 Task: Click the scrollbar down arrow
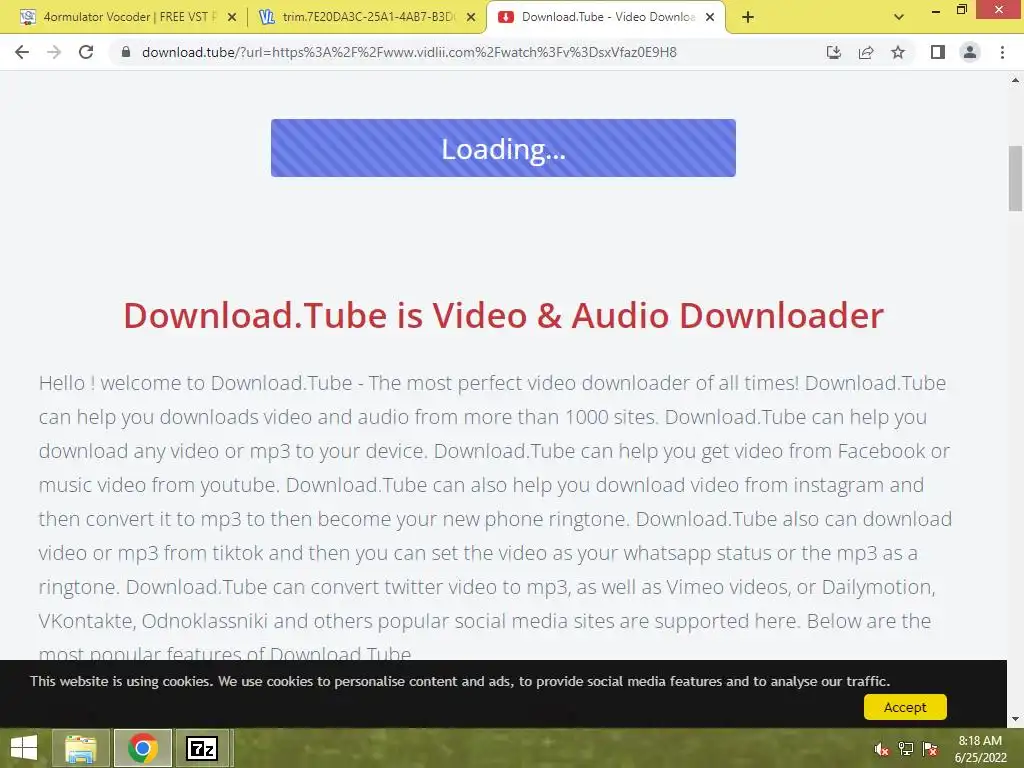pyautogui.click(x=1015, y=719)
